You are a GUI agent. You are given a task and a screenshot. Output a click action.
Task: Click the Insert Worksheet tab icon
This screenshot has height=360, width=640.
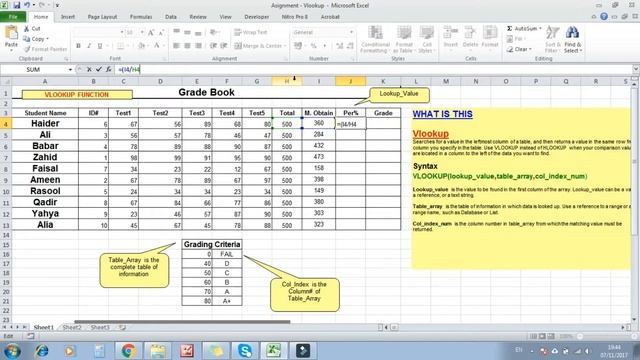pos(122,327)
